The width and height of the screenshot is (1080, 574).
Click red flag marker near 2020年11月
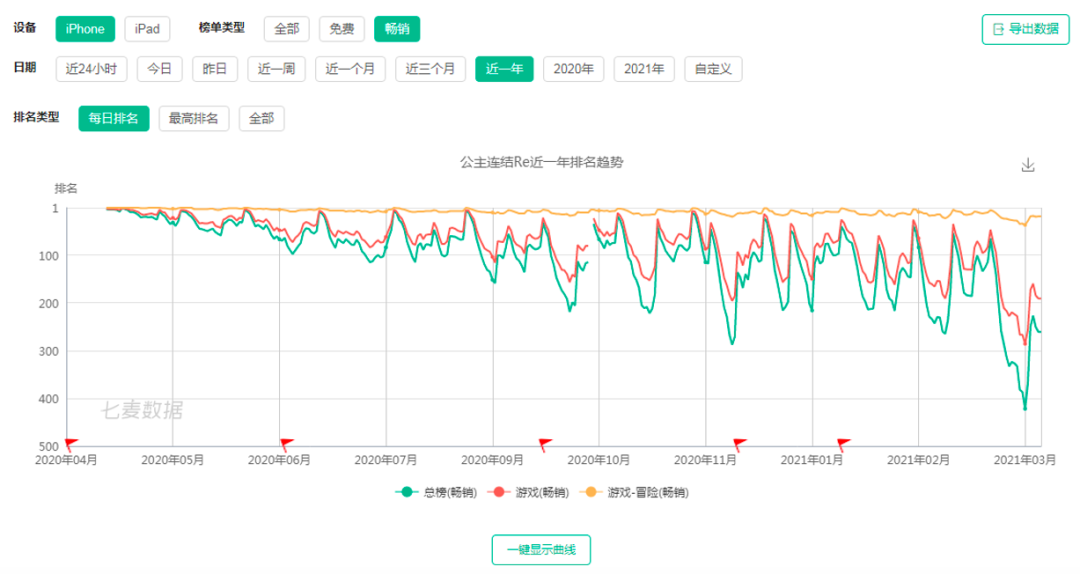(739, 444)
